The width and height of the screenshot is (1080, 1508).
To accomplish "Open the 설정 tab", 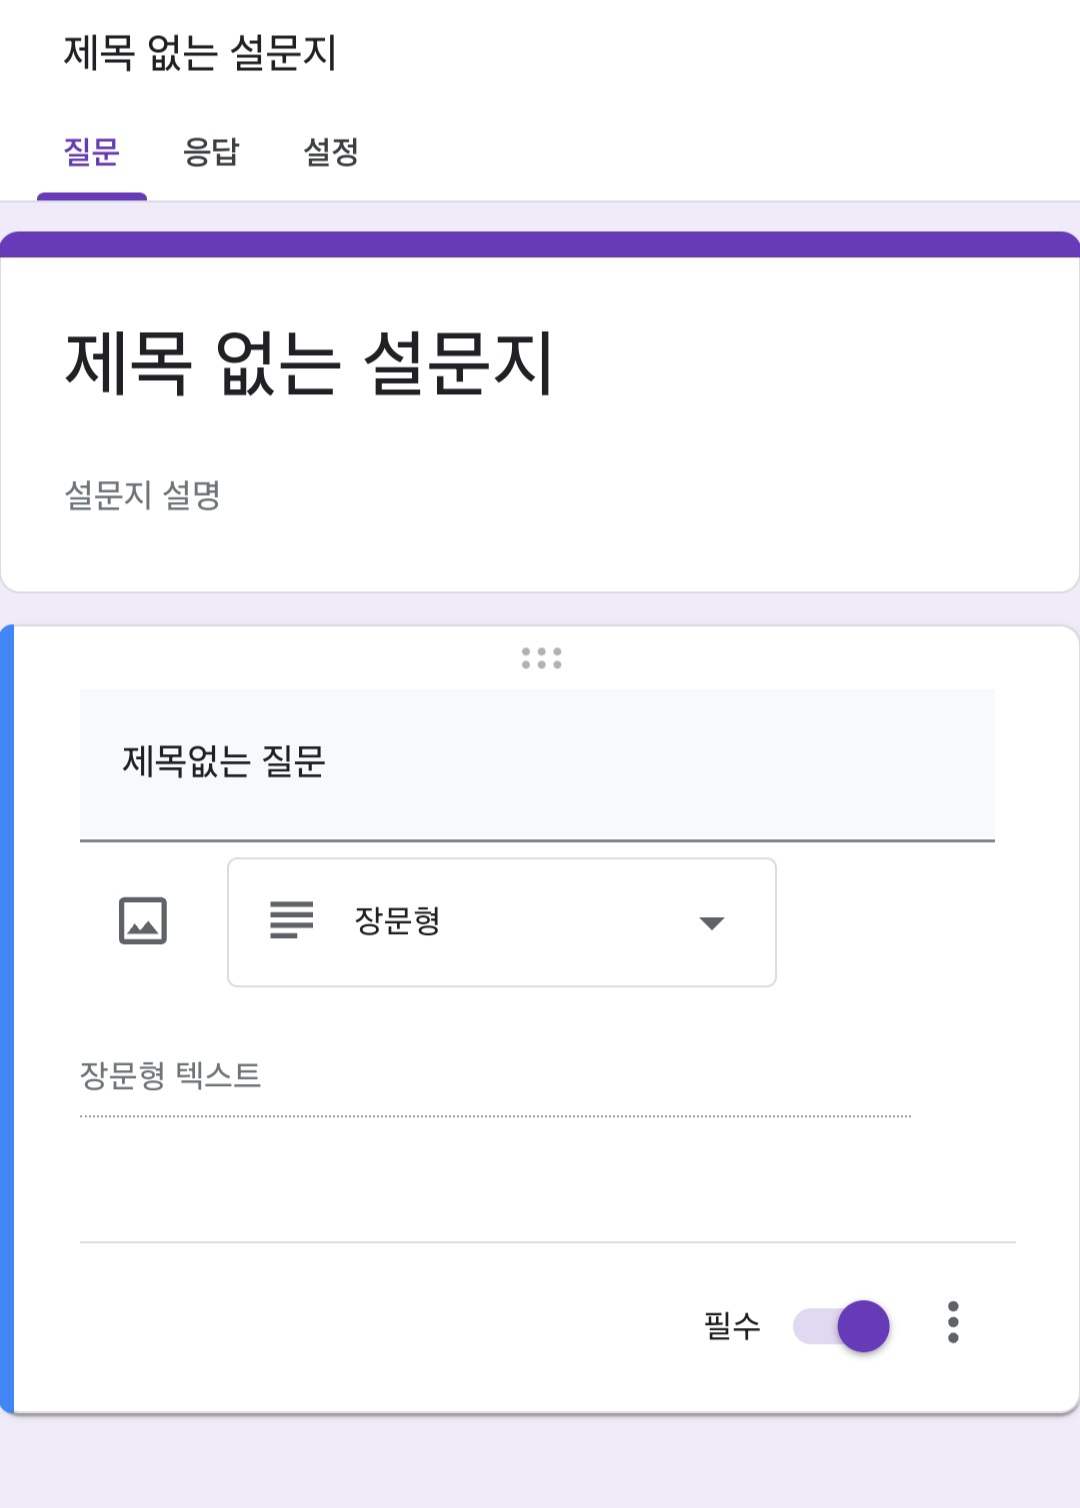I will [x=331, y=152].
